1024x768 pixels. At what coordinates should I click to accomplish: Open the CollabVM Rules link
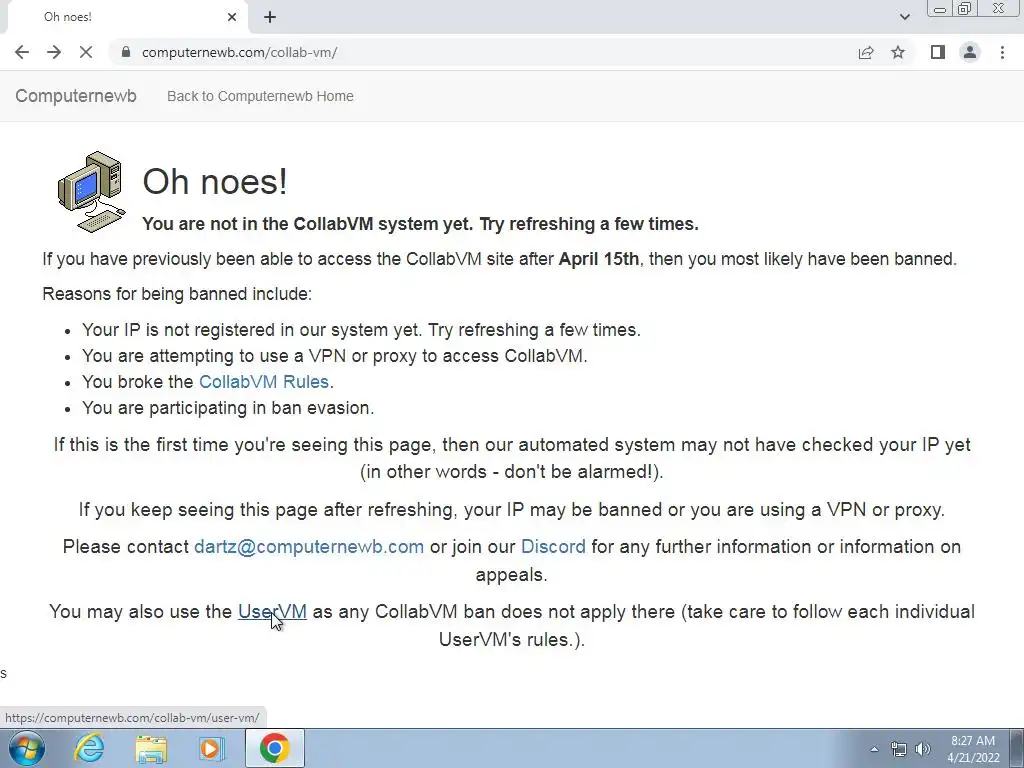pos(264,382)
